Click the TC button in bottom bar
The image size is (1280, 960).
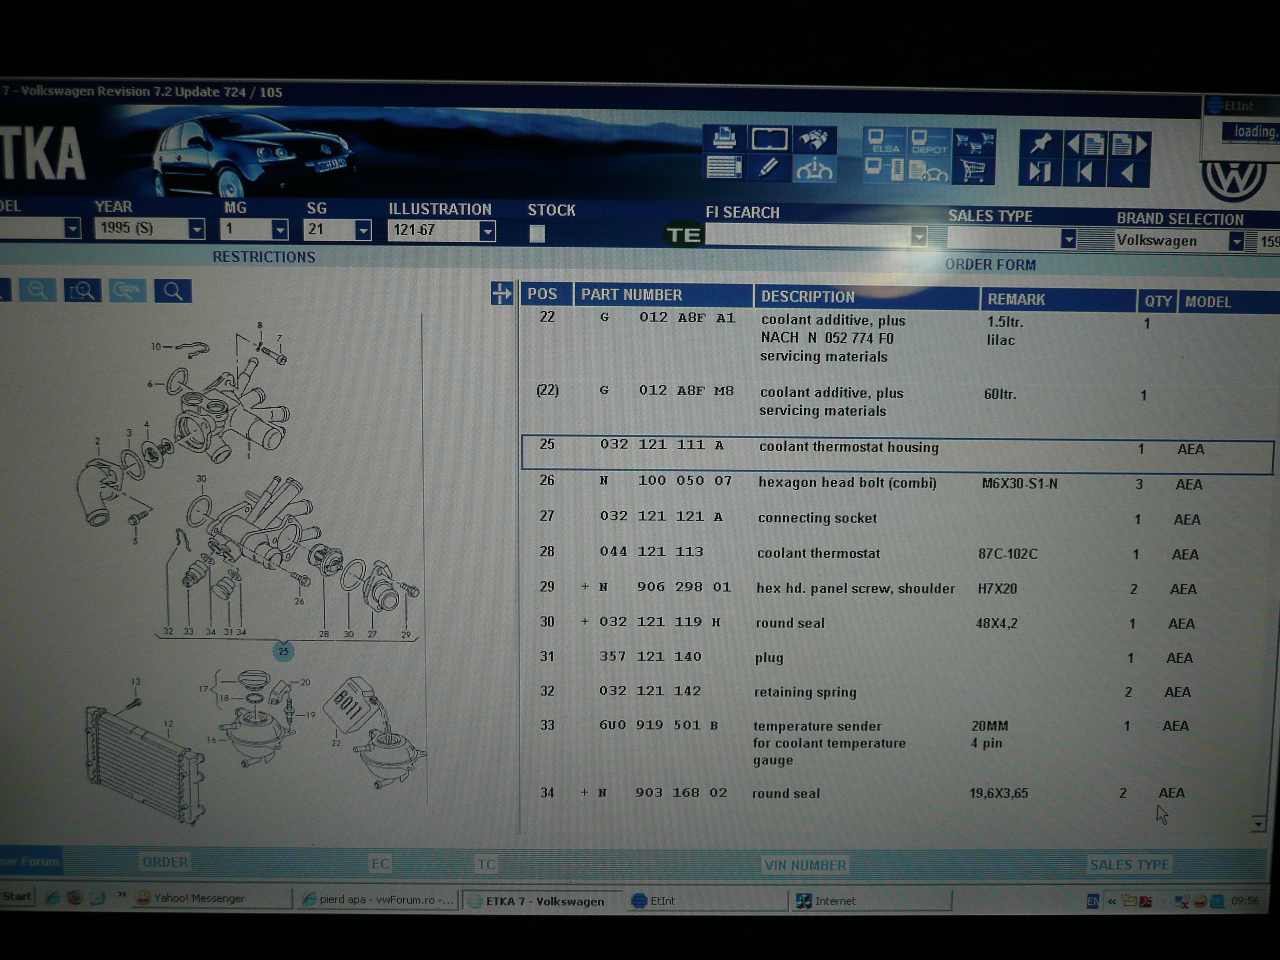[486, 864]
